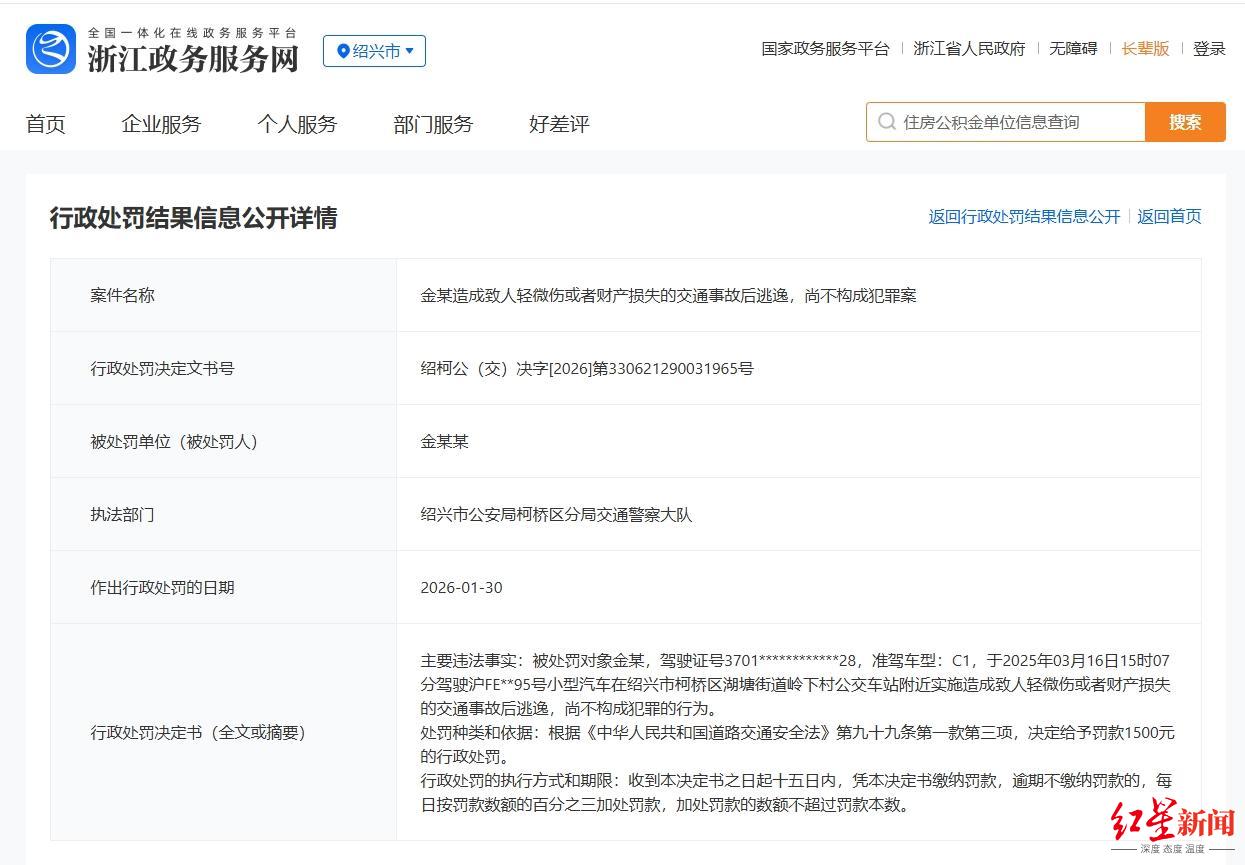Image resolution: width=1245 pixels, height=865 pixels.
Task: Click the 红星新闻 watermark logo
Action: pos(1172,823)
